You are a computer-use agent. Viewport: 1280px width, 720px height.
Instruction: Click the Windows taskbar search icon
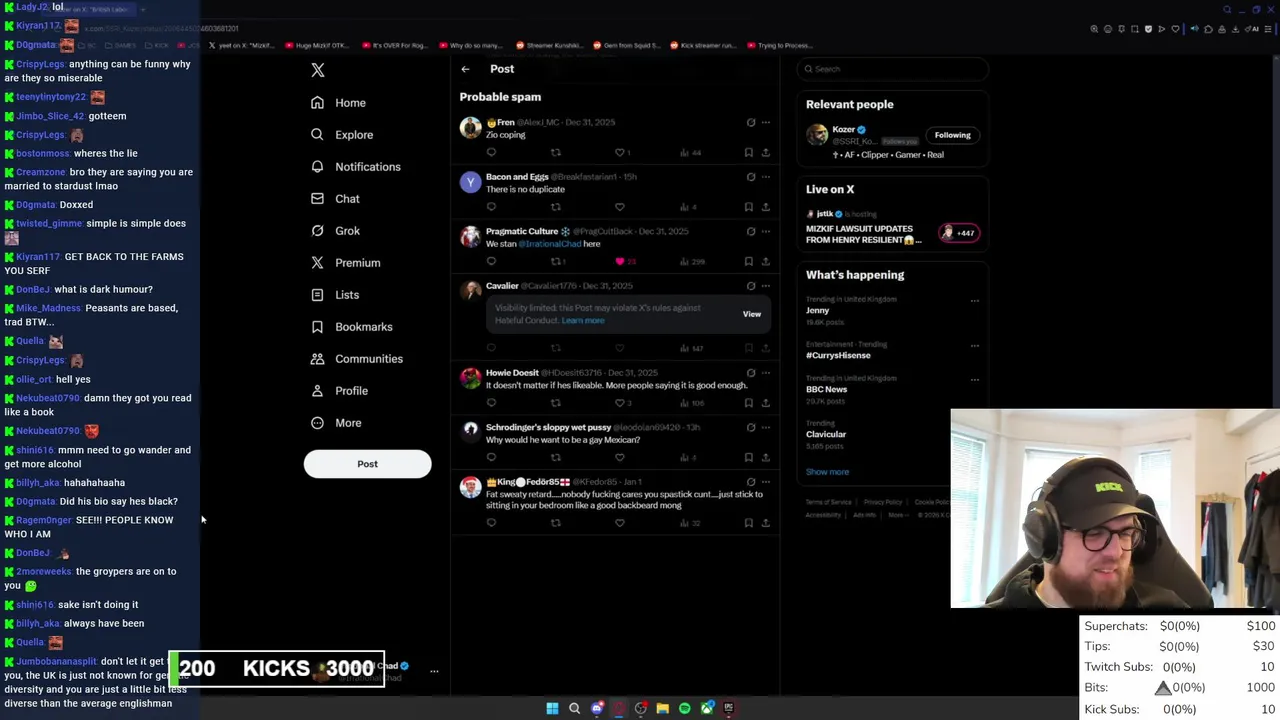[x=574, y=708]
